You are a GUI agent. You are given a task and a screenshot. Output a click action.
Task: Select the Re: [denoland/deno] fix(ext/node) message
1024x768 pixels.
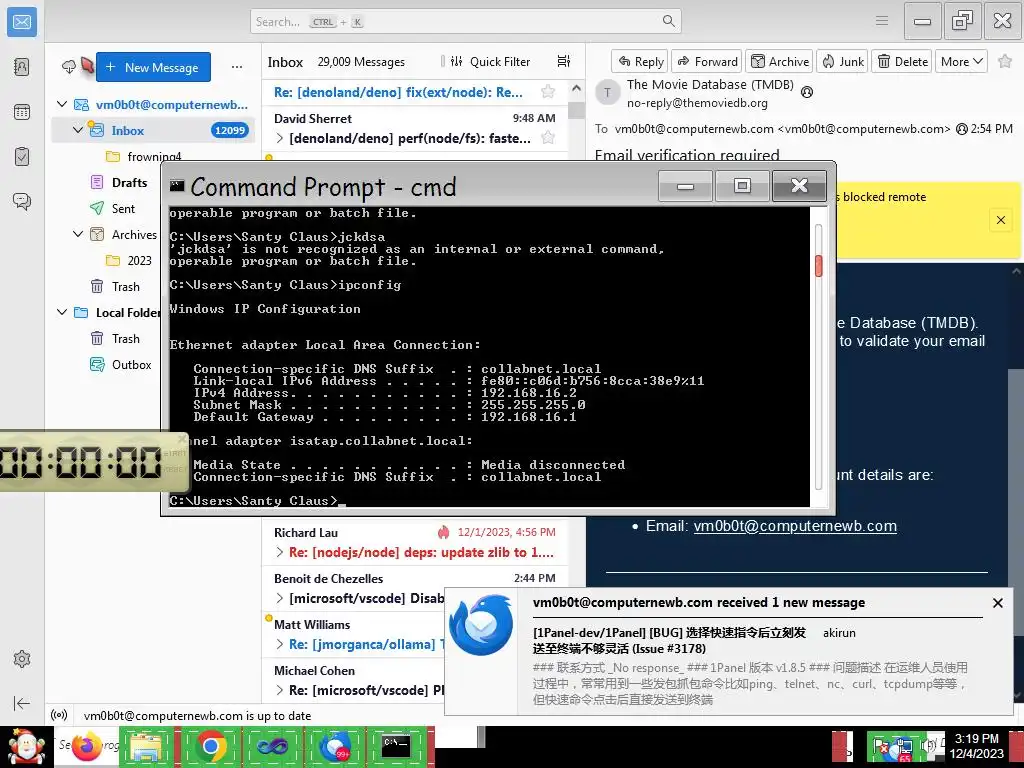[x=398, y=92]
